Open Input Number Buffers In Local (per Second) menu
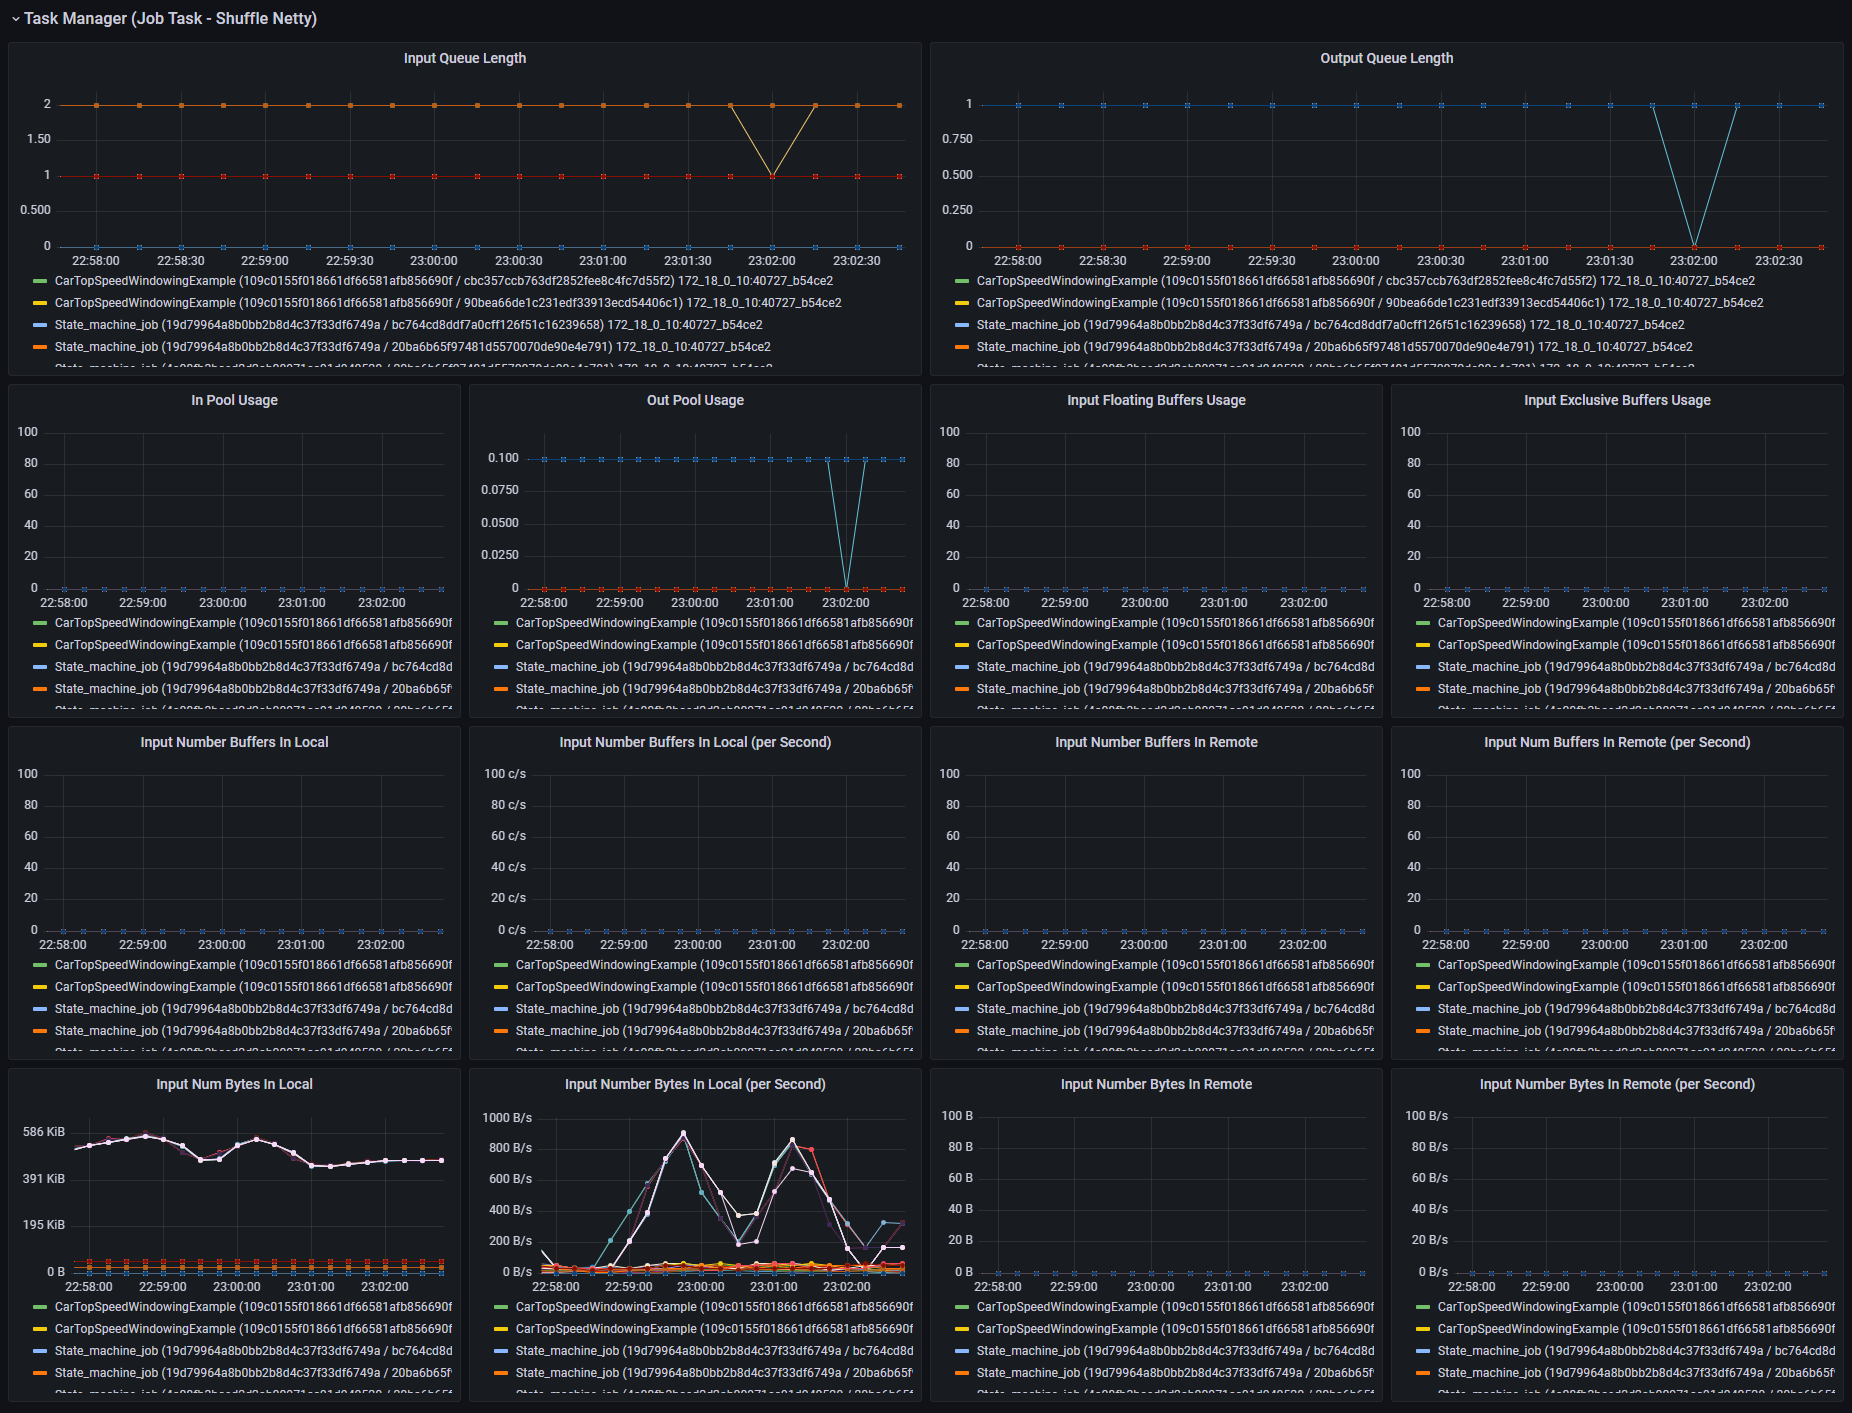Screen dimensions: 1852x1413 click(x=695, y=742)
